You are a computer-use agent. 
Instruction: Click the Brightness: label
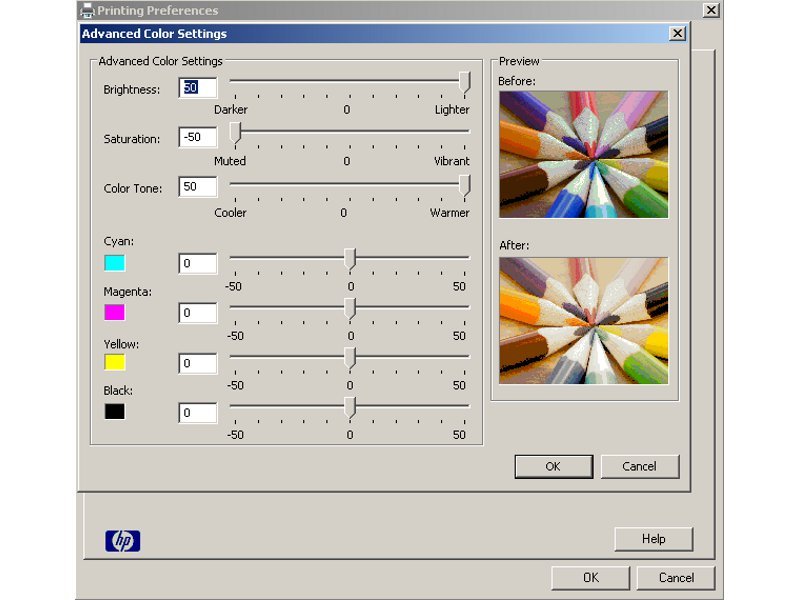132,90
